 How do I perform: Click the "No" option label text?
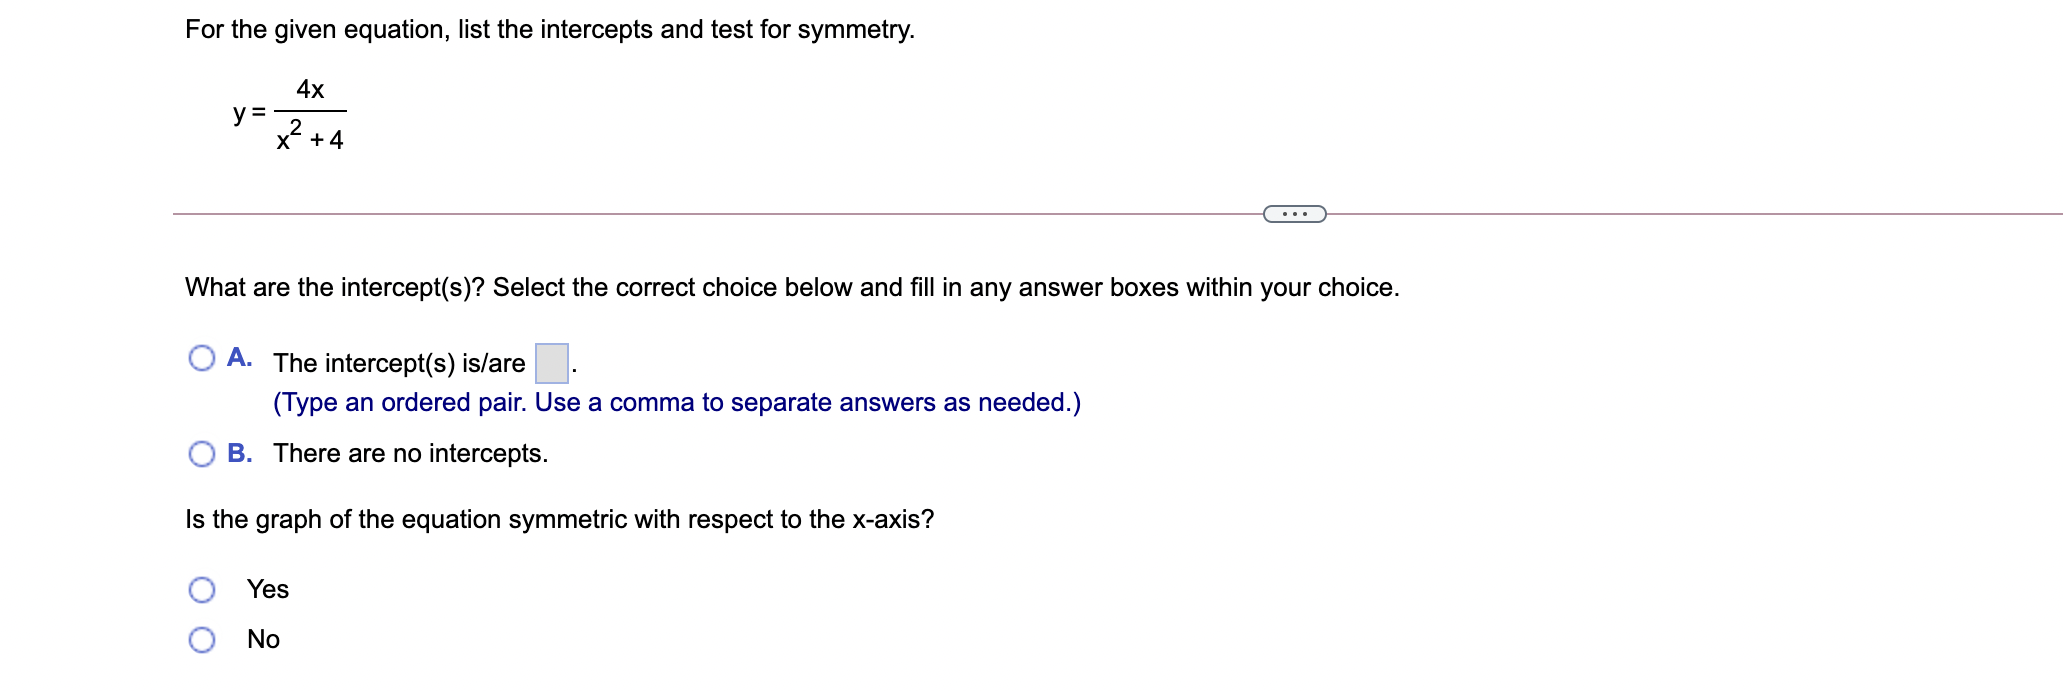pyautogui.click(x=264, y=640)
